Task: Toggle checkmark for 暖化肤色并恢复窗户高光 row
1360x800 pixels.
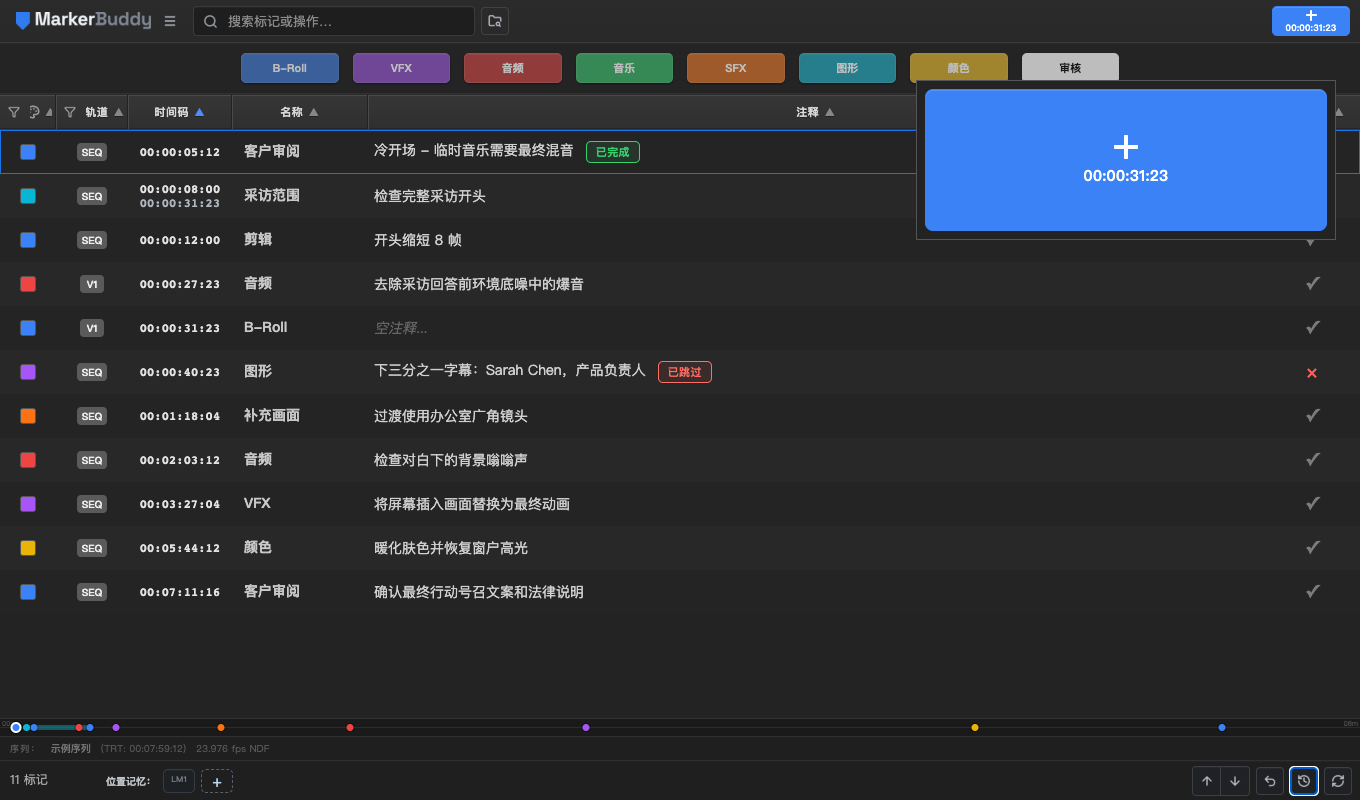Action: (x=1313, y=548)
